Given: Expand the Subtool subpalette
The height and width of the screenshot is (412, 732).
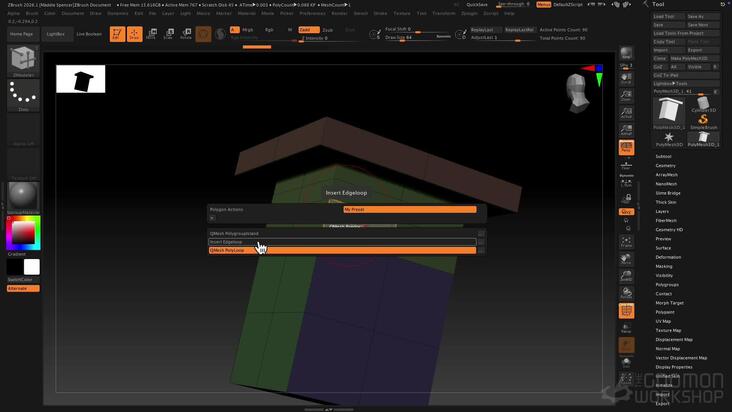Looking at the screenshot, I should [663, 156].
